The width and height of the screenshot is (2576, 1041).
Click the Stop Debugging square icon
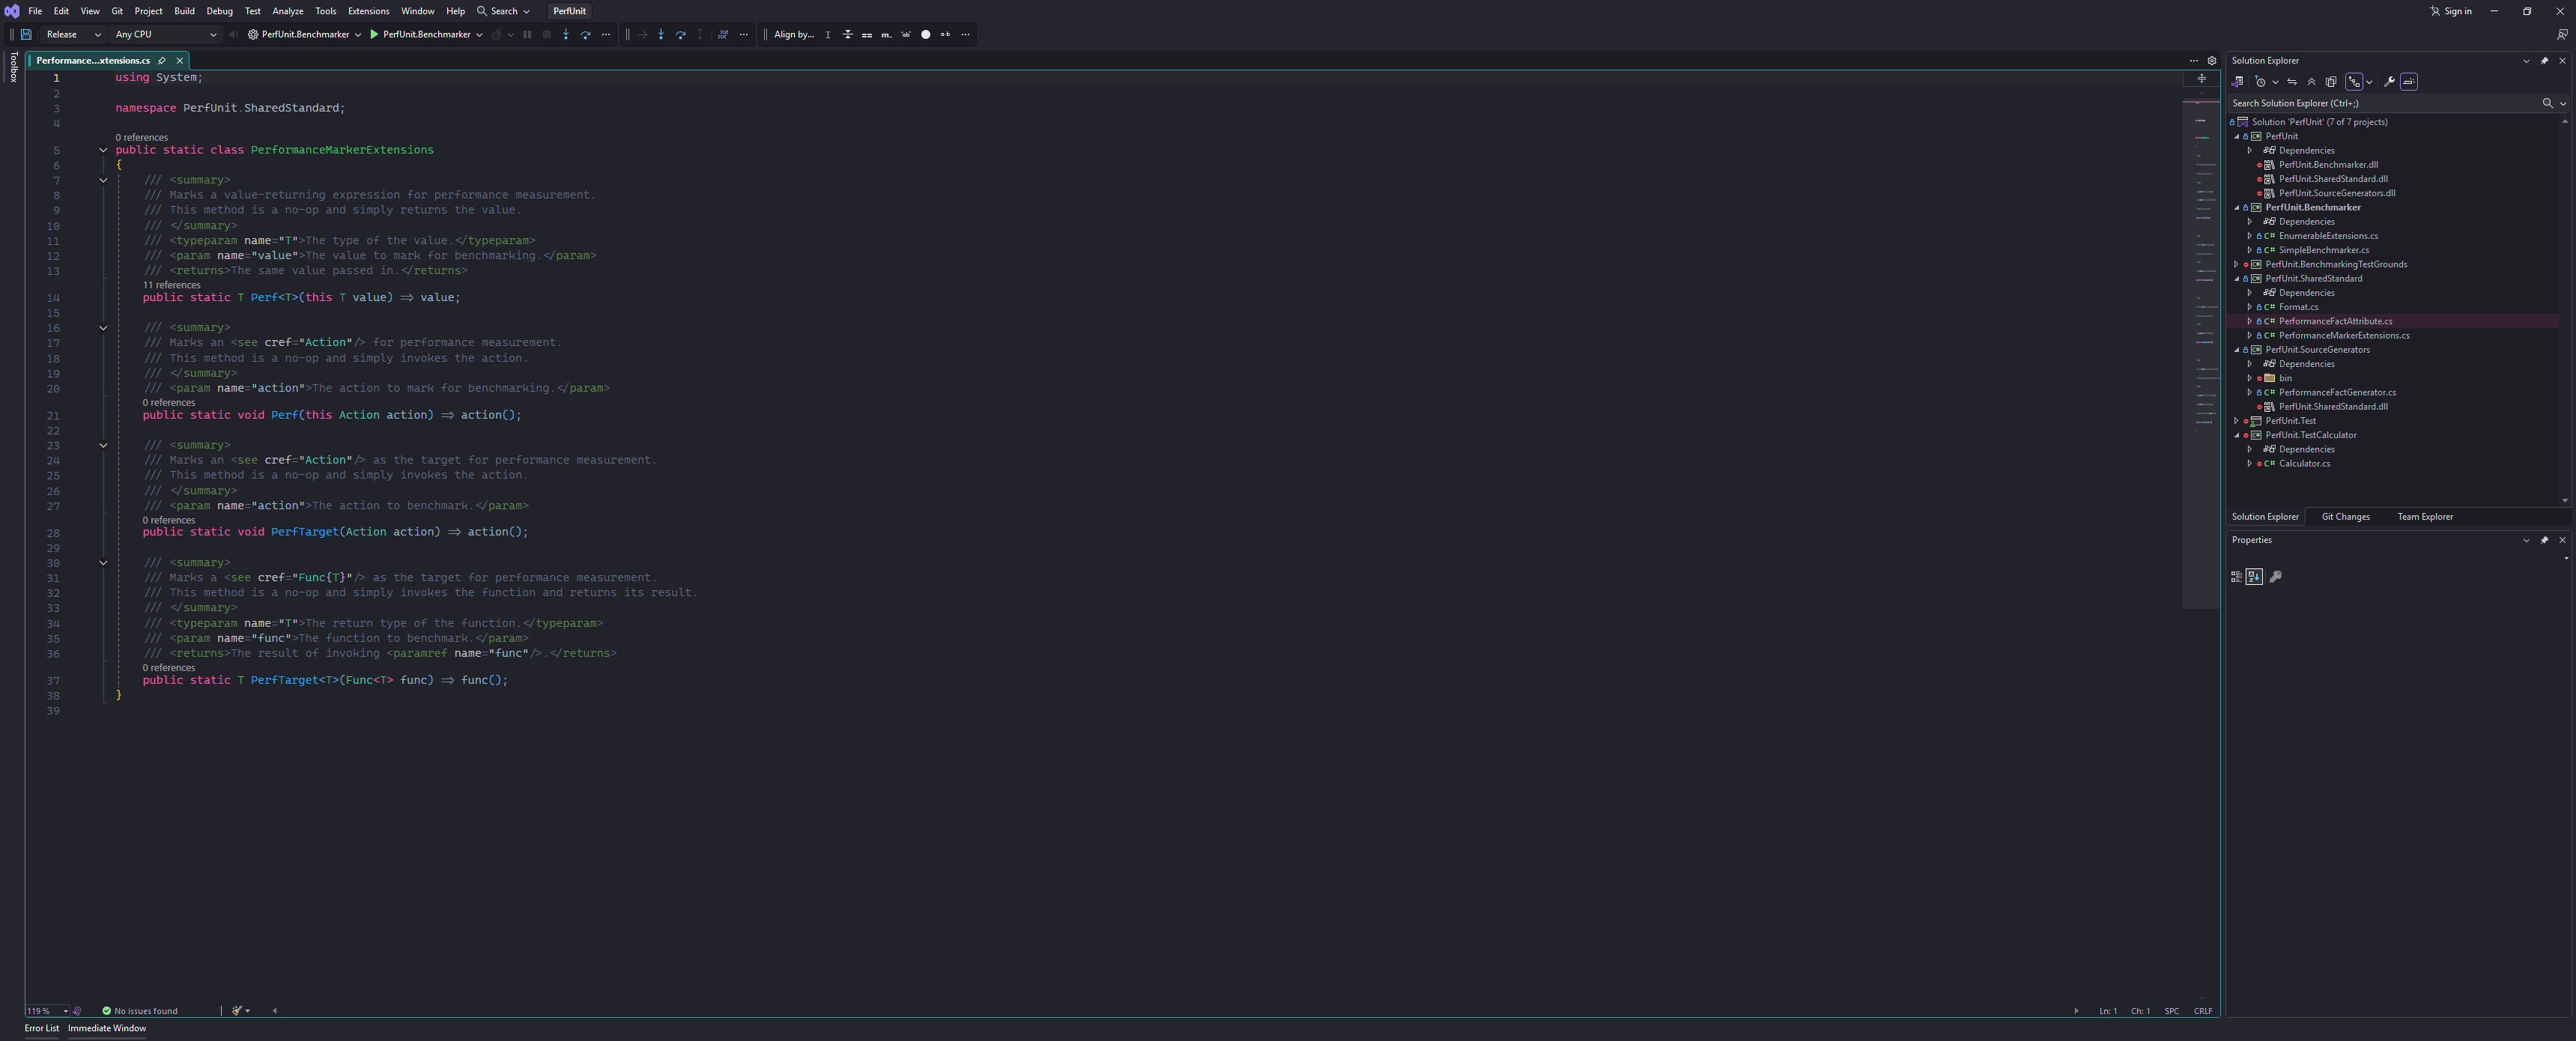tap(546, 34)
